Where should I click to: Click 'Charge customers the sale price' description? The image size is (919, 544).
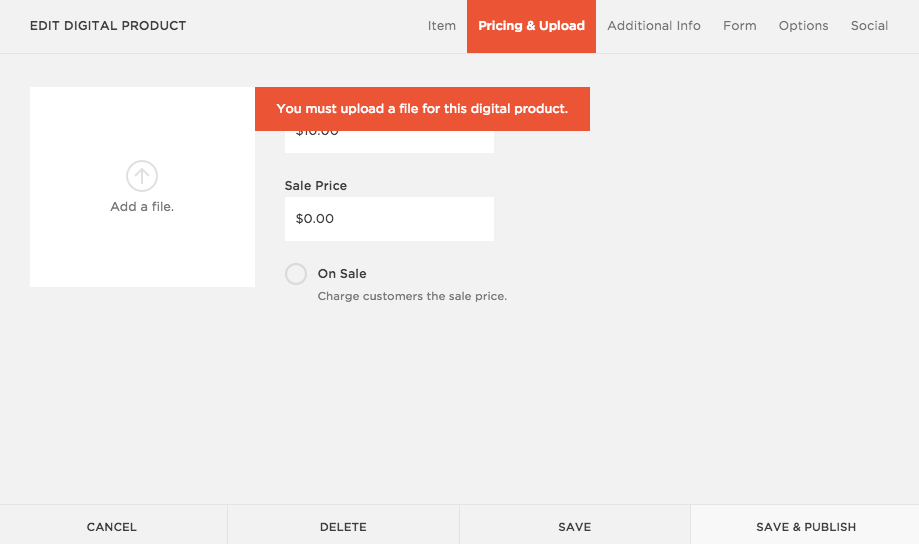(x=412, y=297)
